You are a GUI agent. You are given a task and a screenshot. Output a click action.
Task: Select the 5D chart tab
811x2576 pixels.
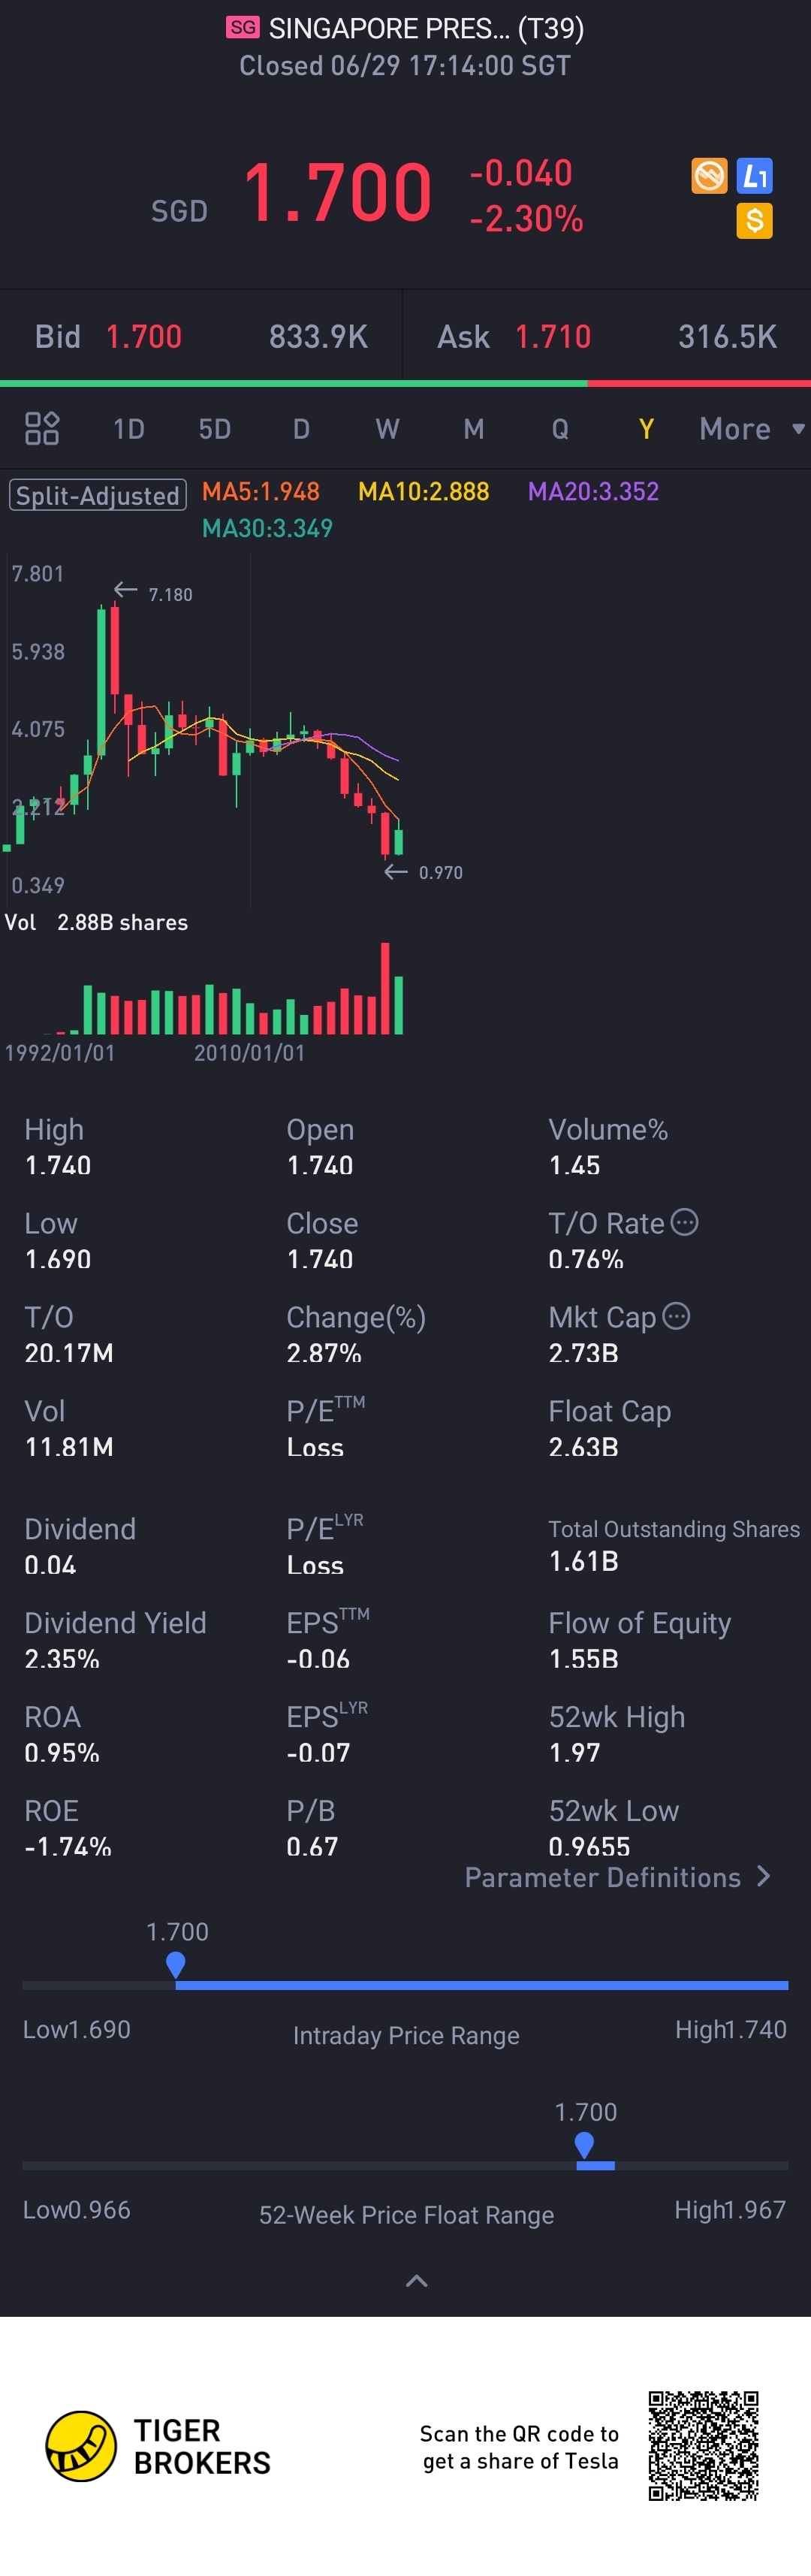pos(215,429)
